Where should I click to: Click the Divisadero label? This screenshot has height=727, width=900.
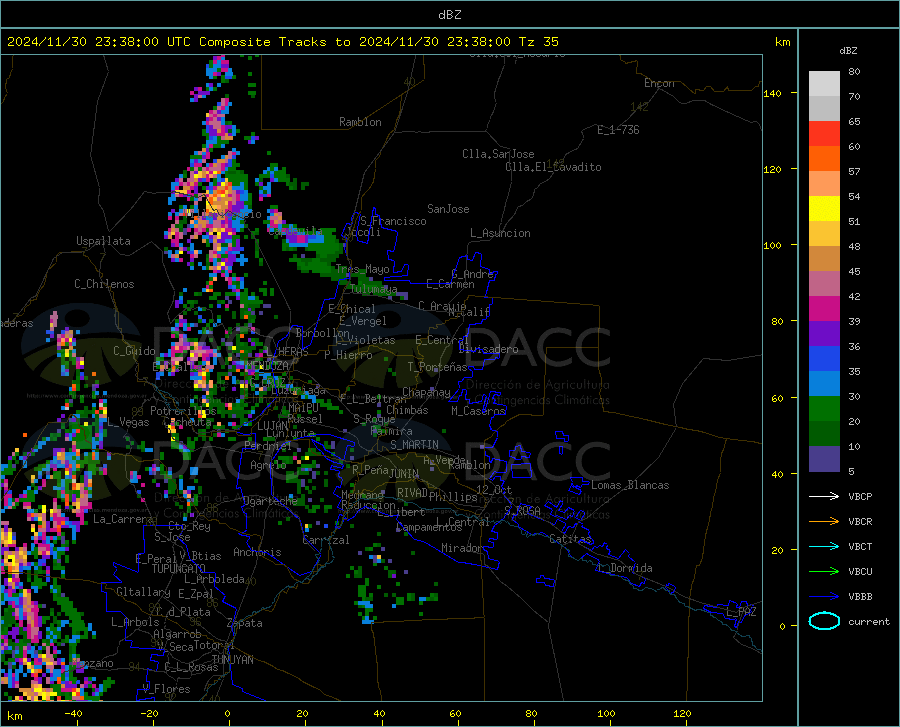pos(488,349)
